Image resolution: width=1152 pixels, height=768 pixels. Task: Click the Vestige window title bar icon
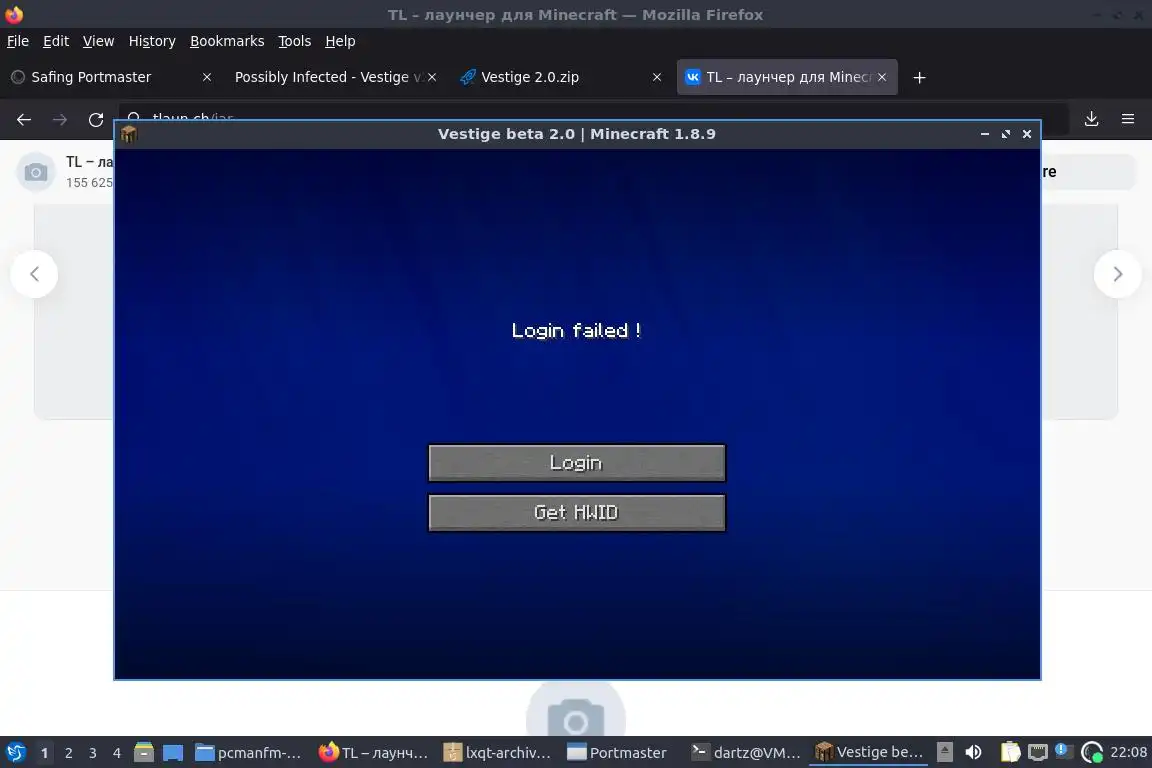tap(129, 134)
